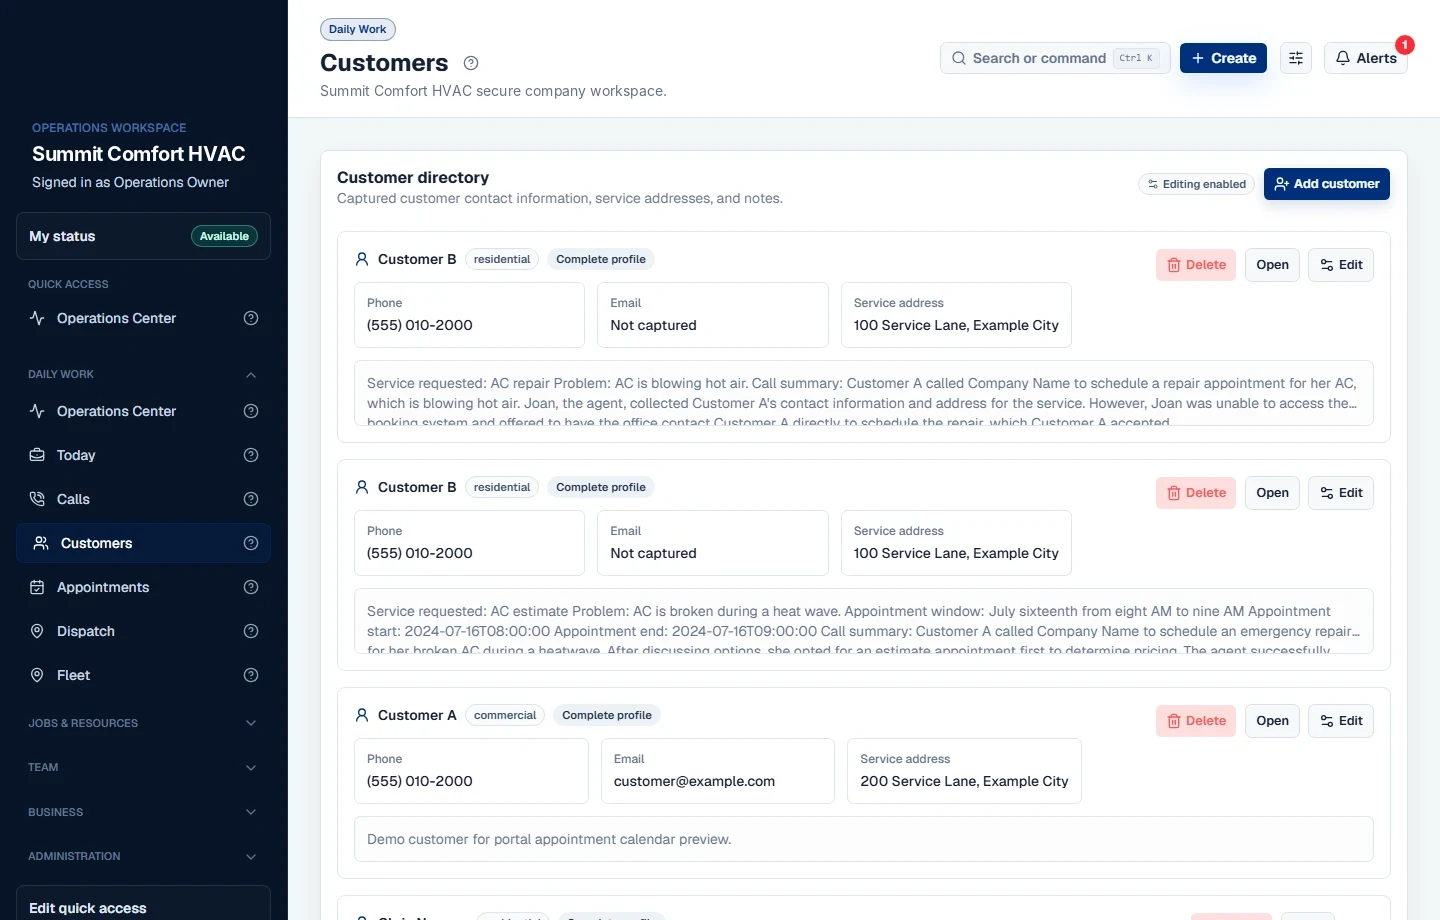Expand the Team section
This screenshot has width=1440, height=920.
point(143,767)
